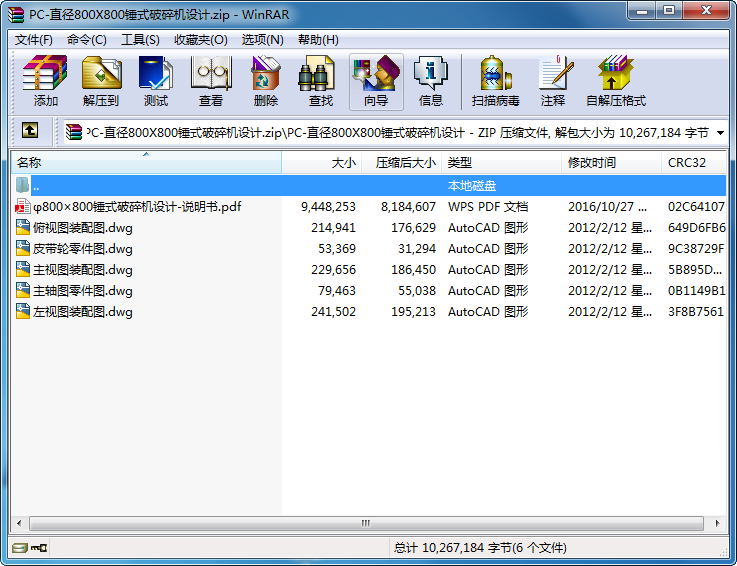Screen dimensions: 737x566
Task: Click the CRC32 value 9C38729F
Action: pos(696,248)
